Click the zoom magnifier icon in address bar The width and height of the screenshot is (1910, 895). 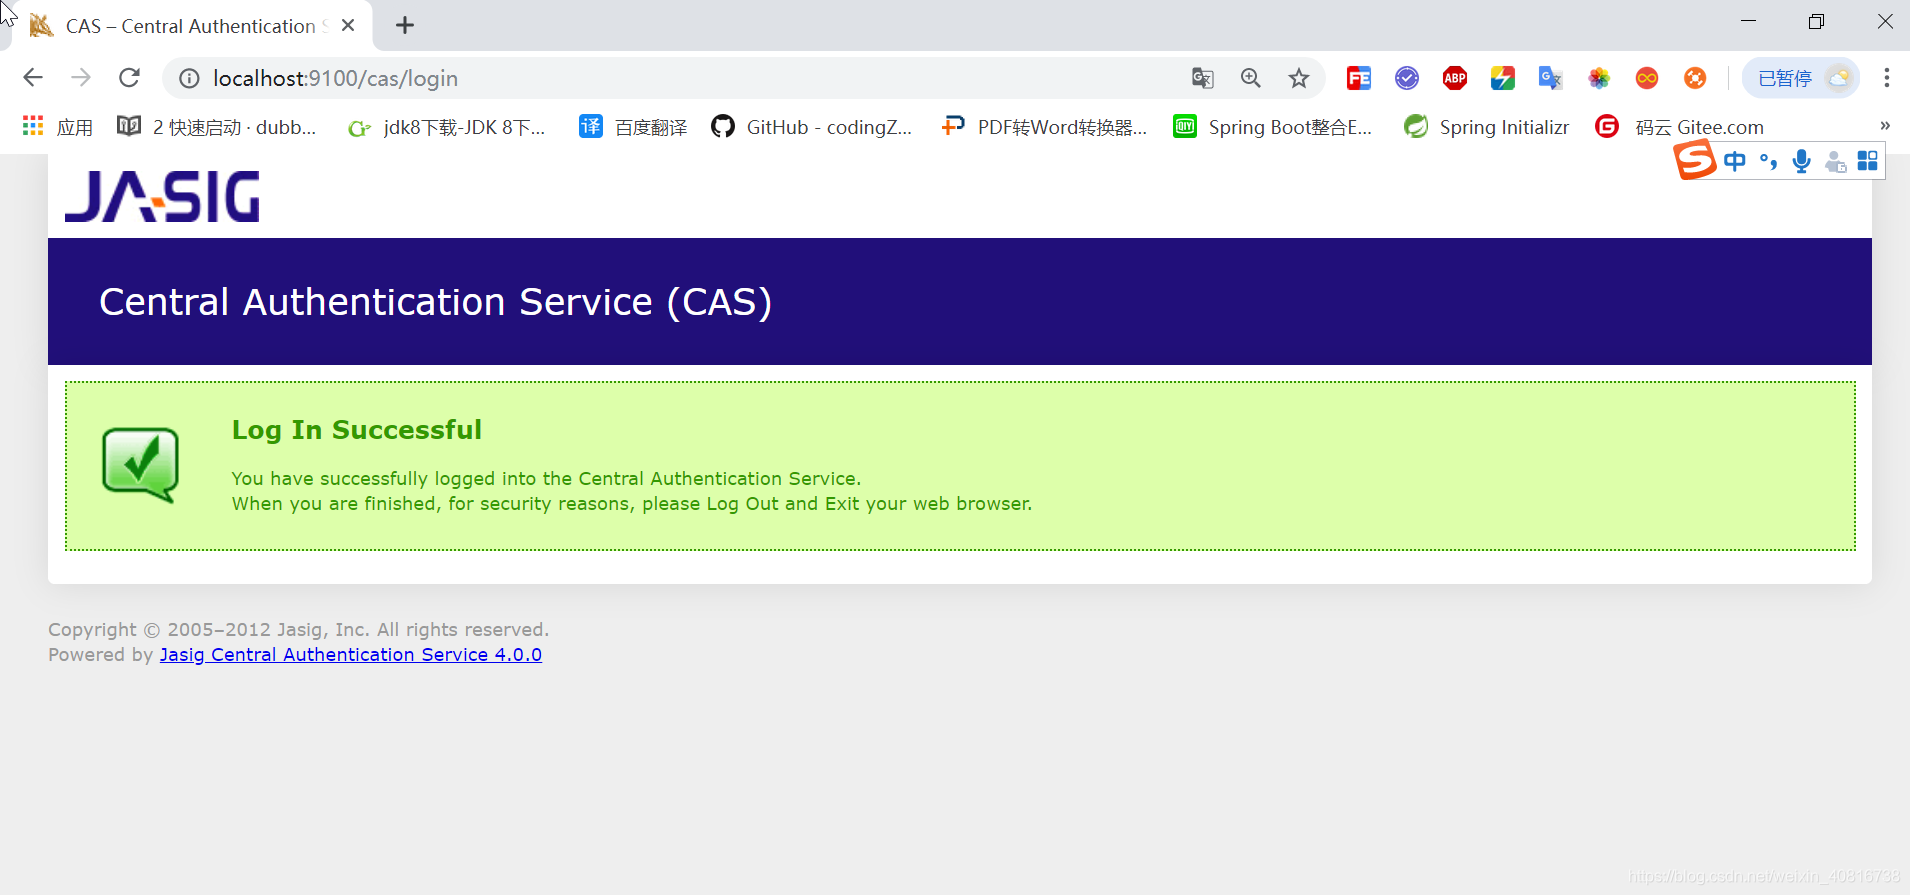1251,78
